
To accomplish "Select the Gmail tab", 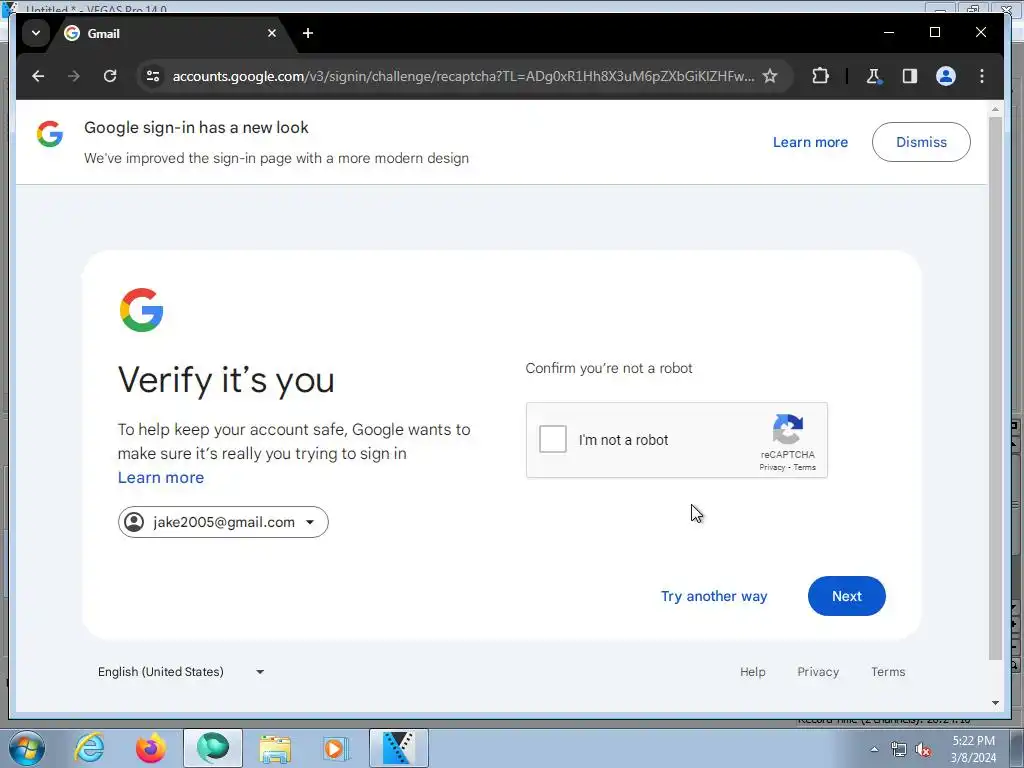I will 173,33.
